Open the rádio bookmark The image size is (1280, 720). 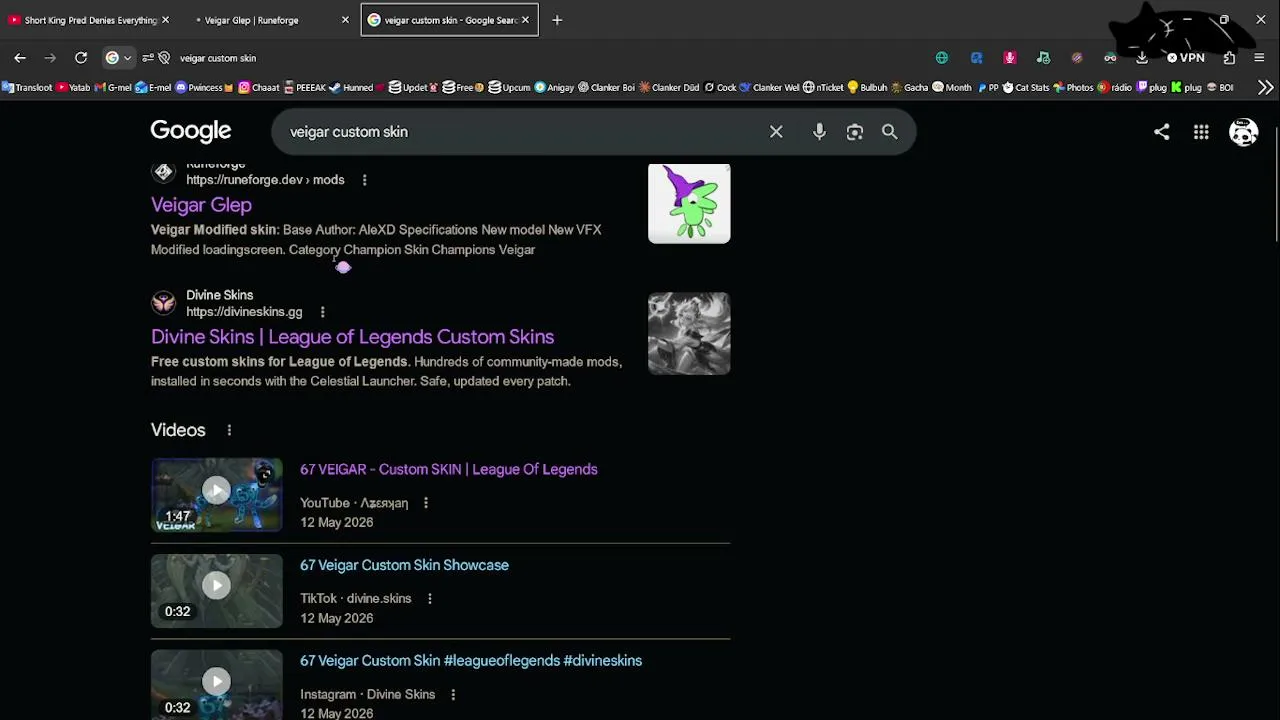point(1114,88)
